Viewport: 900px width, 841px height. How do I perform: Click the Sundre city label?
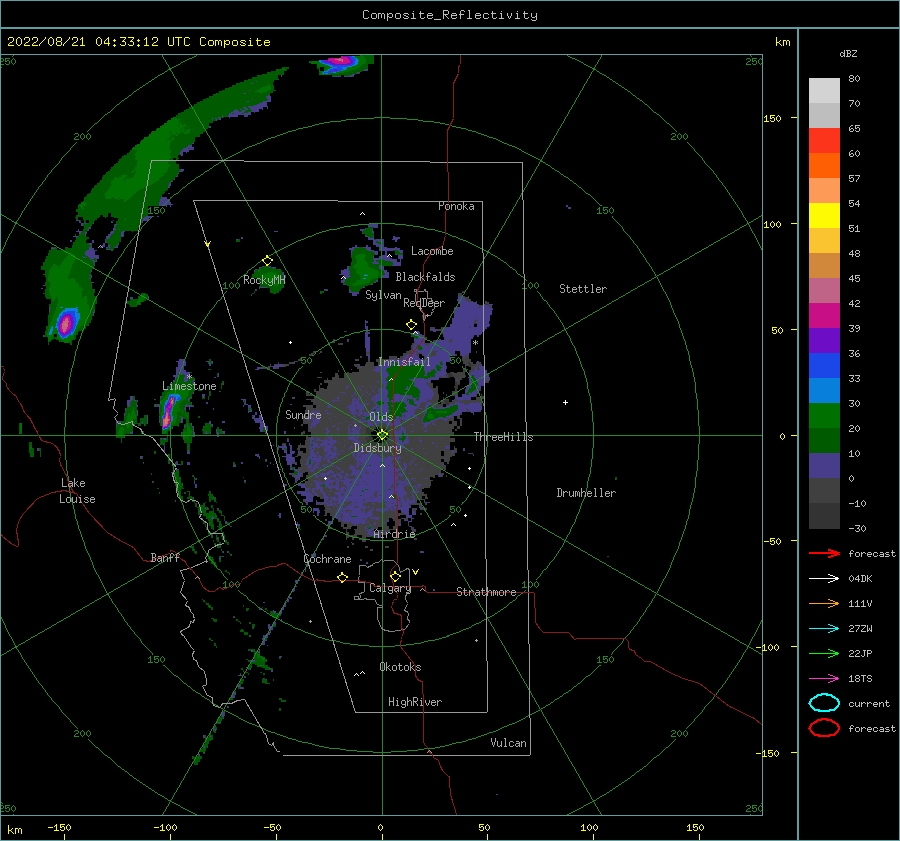(303, 415)
